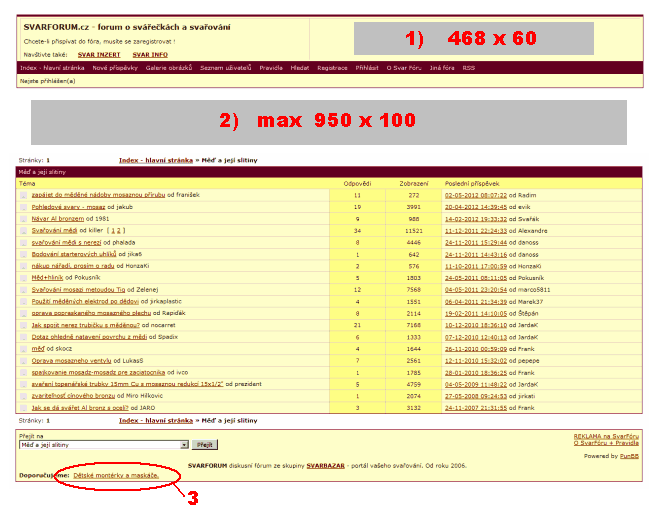Click the 'Poslední příspěvek' column header
The image size is (660, 518).
coord(472,183)
